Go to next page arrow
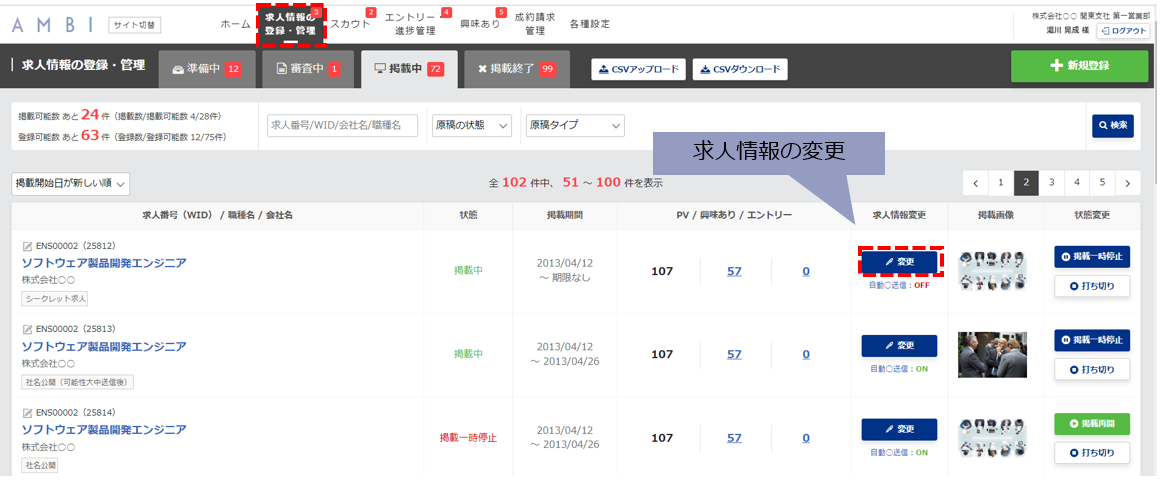 [1128, 182]
